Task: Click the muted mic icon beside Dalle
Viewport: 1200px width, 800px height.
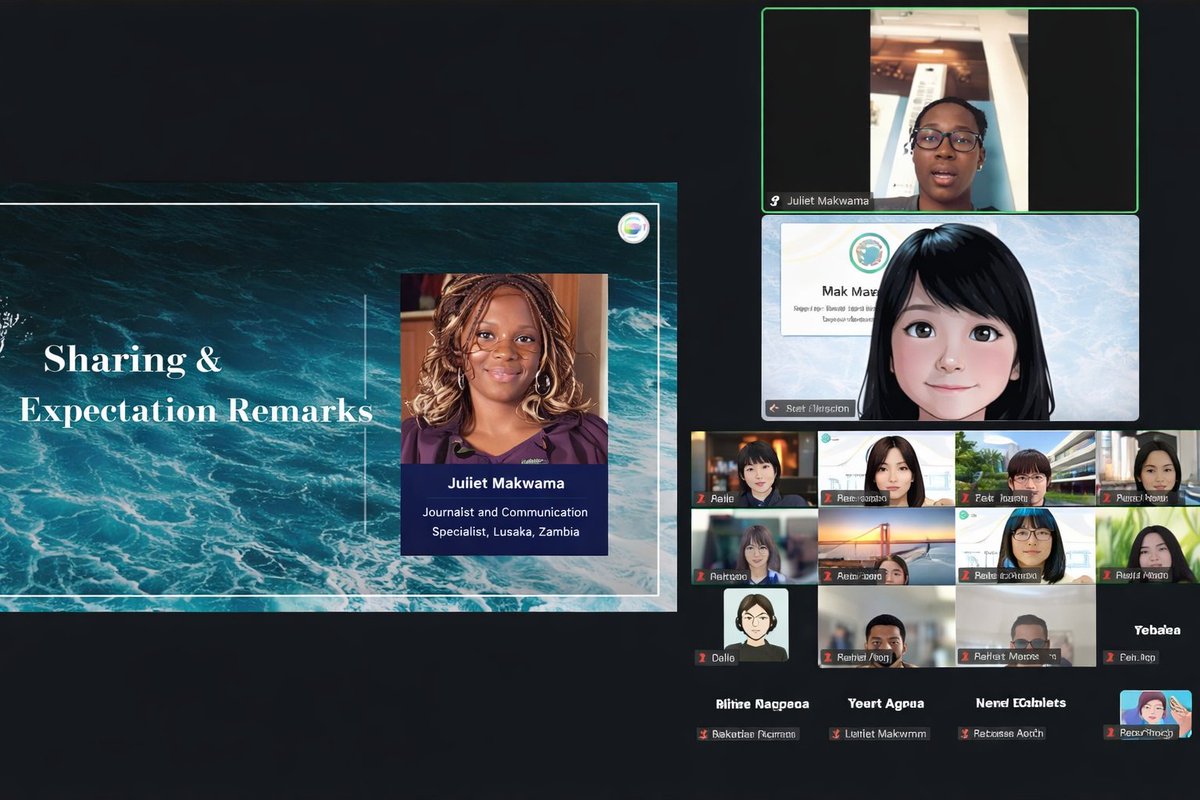Action: [702, 658]
